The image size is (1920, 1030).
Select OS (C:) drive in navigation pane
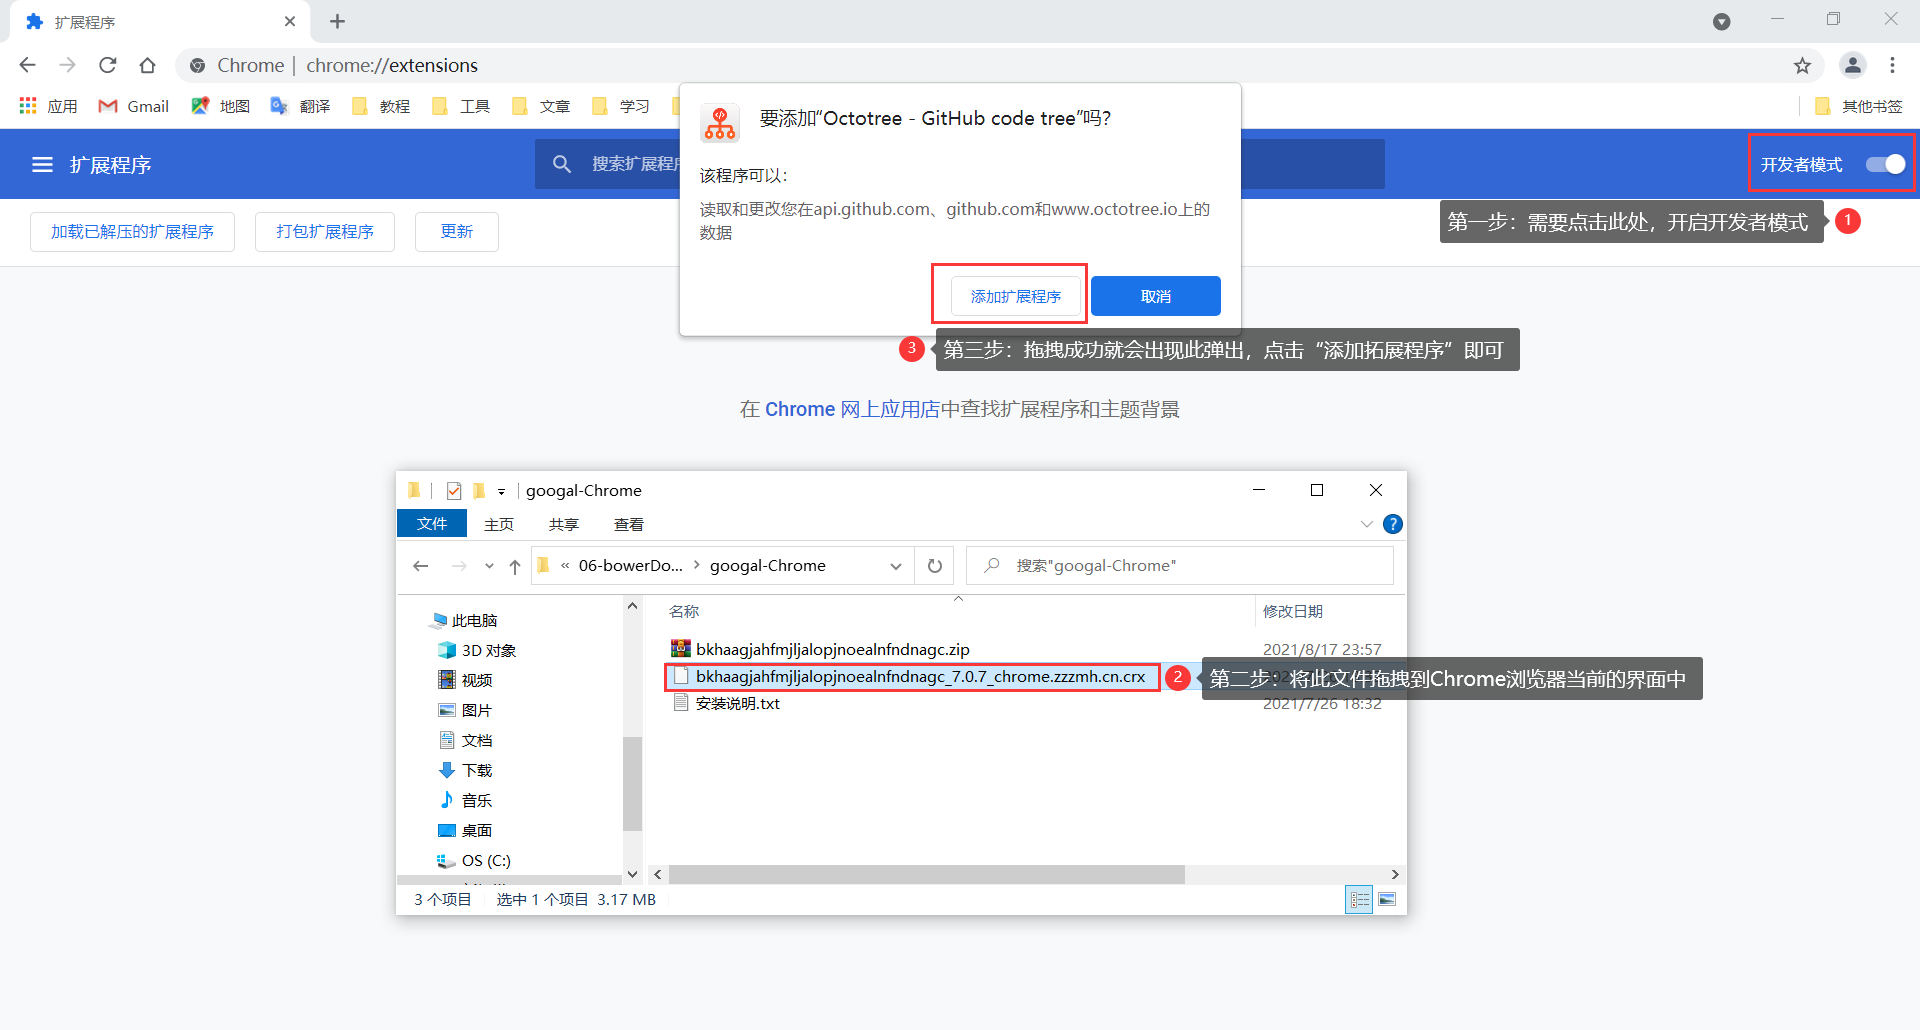pyautogui.click(x=474, y=860)
